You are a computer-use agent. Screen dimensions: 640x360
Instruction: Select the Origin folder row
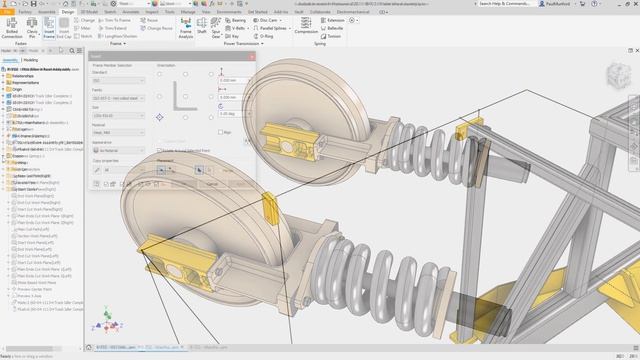tap(17, 89)
